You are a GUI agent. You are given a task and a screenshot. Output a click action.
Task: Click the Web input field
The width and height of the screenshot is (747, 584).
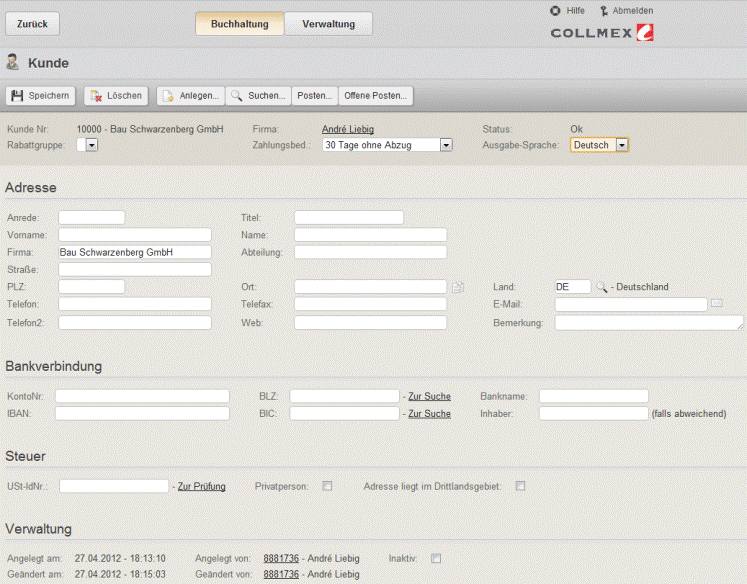[x=371, y=322]
